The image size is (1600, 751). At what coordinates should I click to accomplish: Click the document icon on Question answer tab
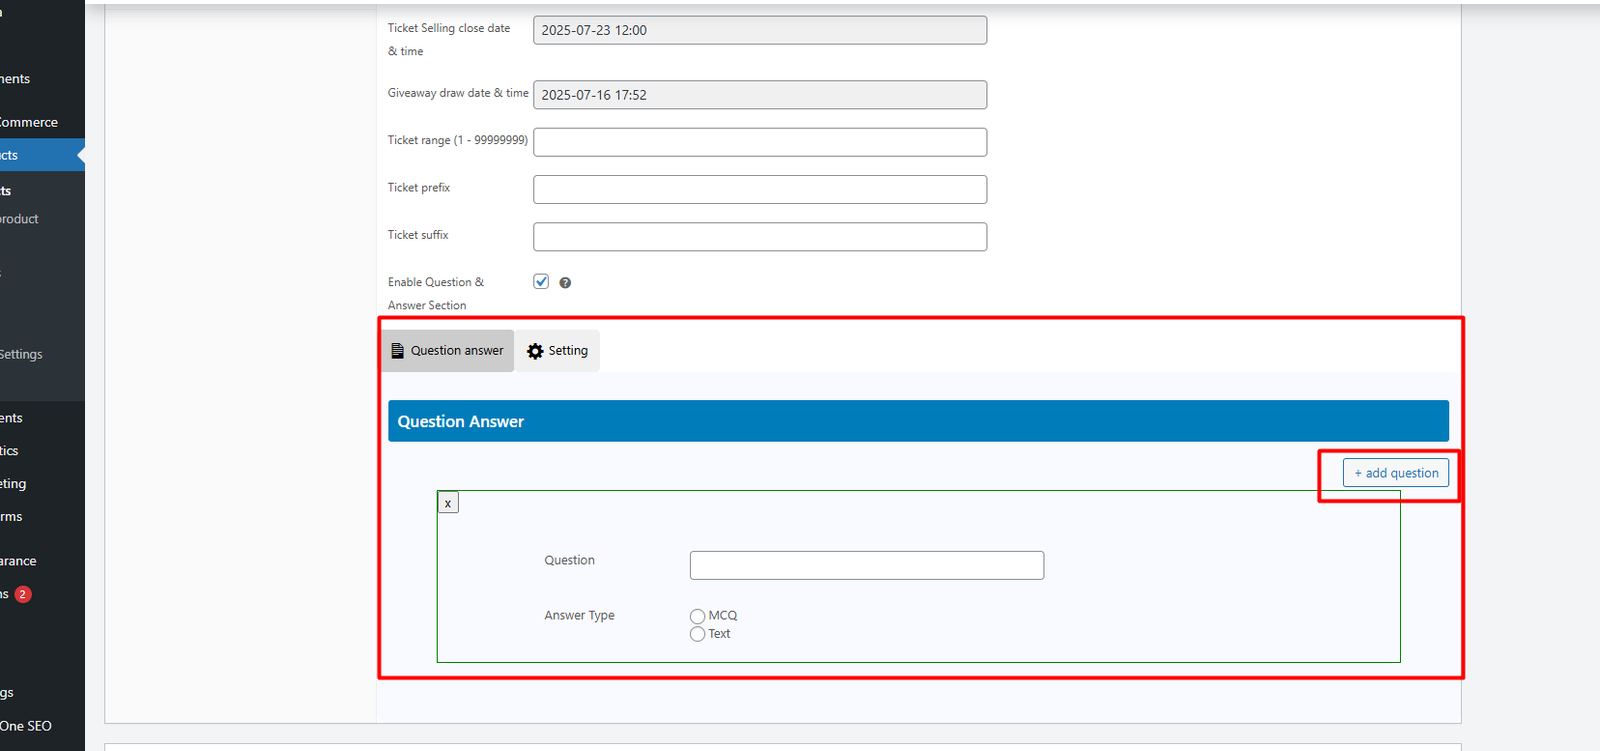click(397, 351)
